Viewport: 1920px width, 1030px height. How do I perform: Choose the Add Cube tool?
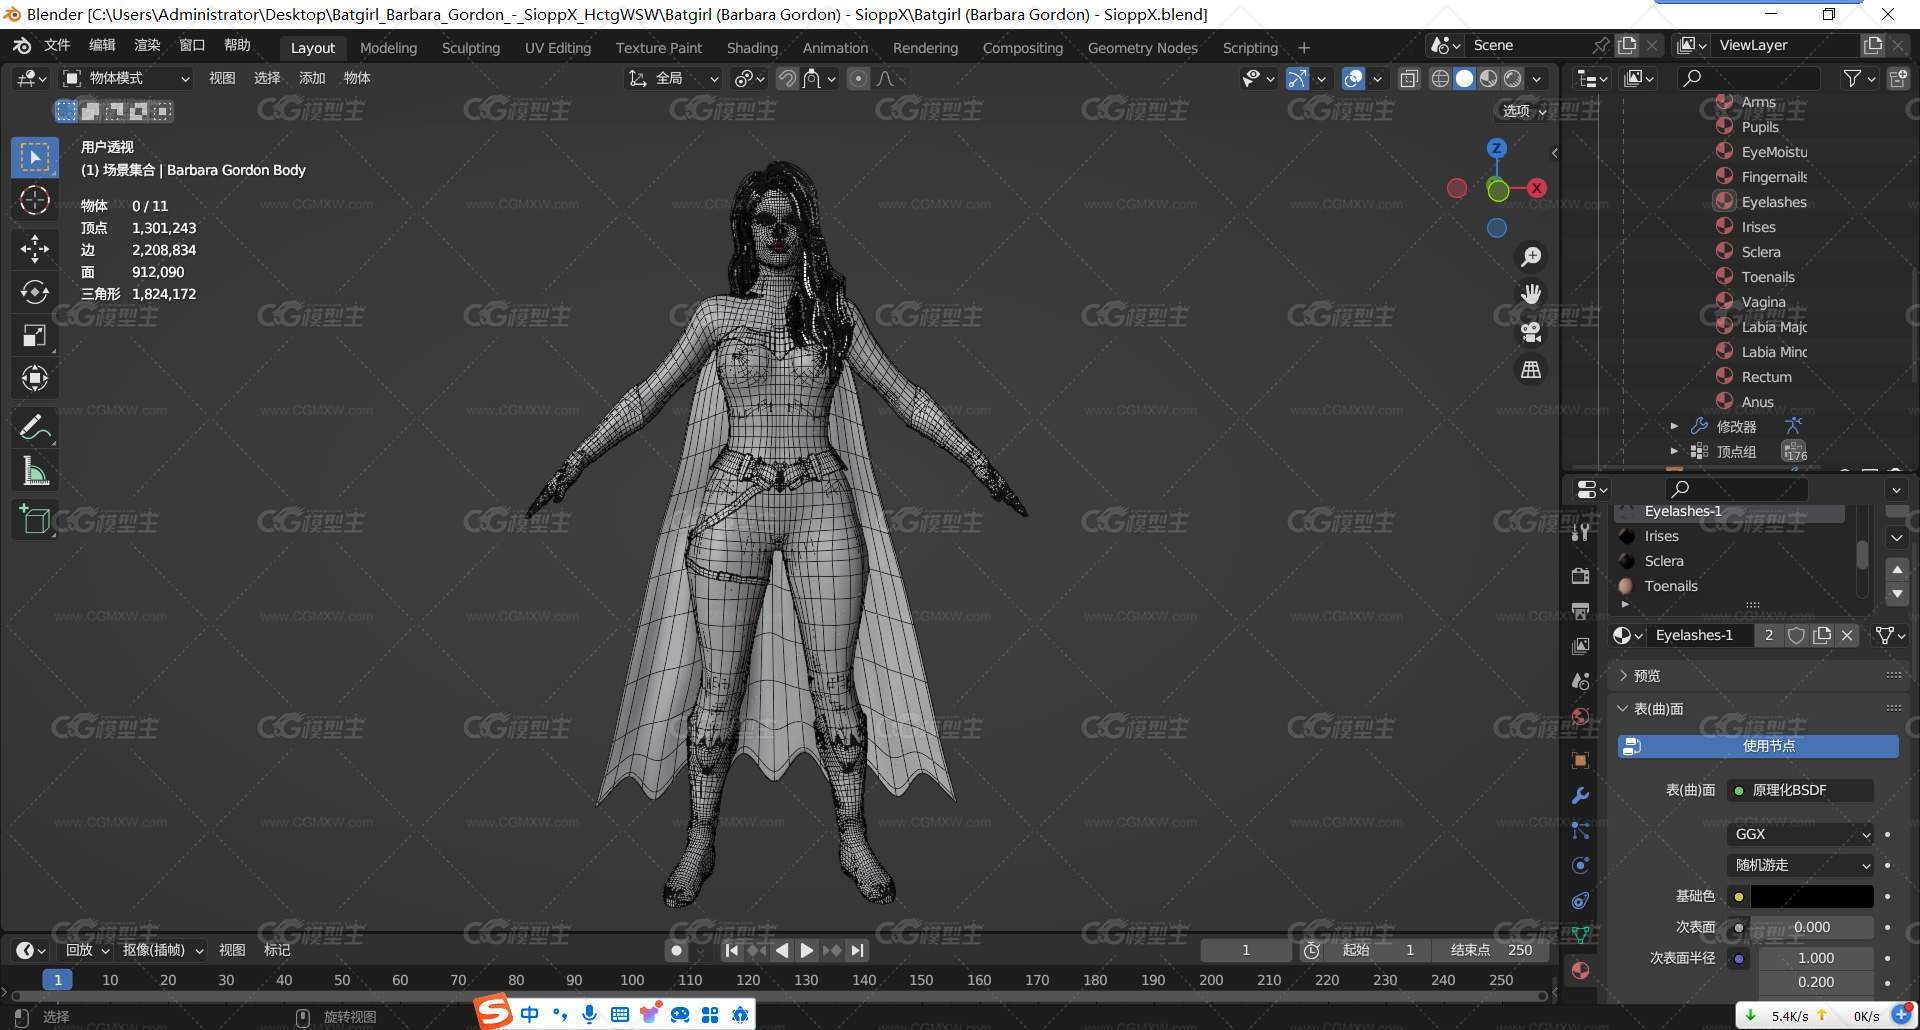click(35, 520)
